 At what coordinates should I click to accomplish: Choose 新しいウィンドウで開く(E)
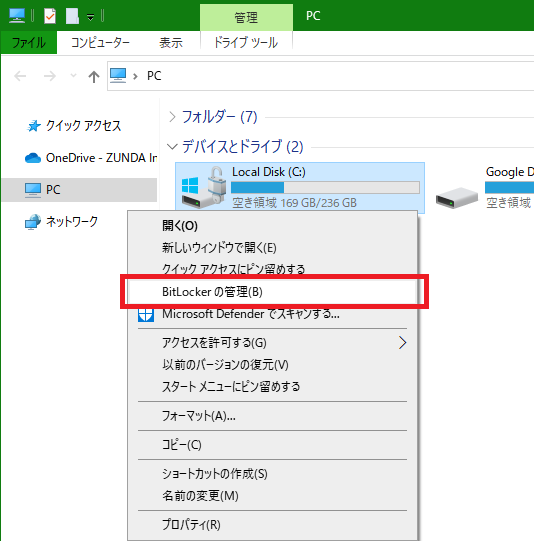pyautogui.click(x=273, y=248)
